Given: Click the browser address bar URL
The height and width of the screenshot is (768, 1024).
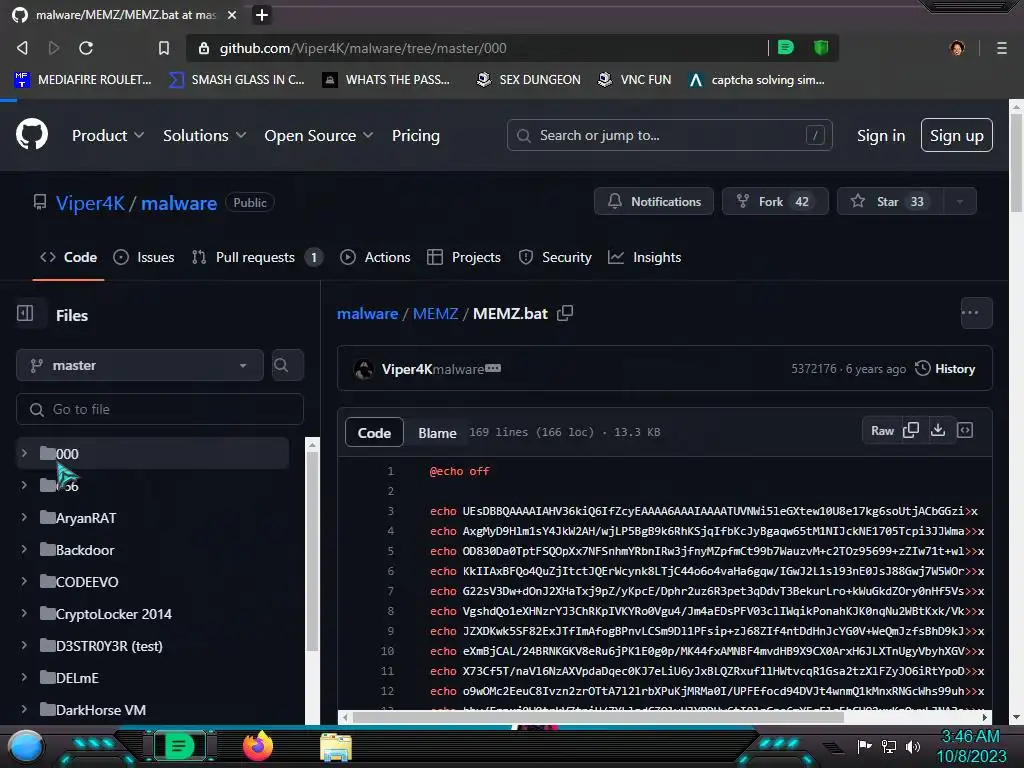Looking at the screenshot, I should point(362,48).
